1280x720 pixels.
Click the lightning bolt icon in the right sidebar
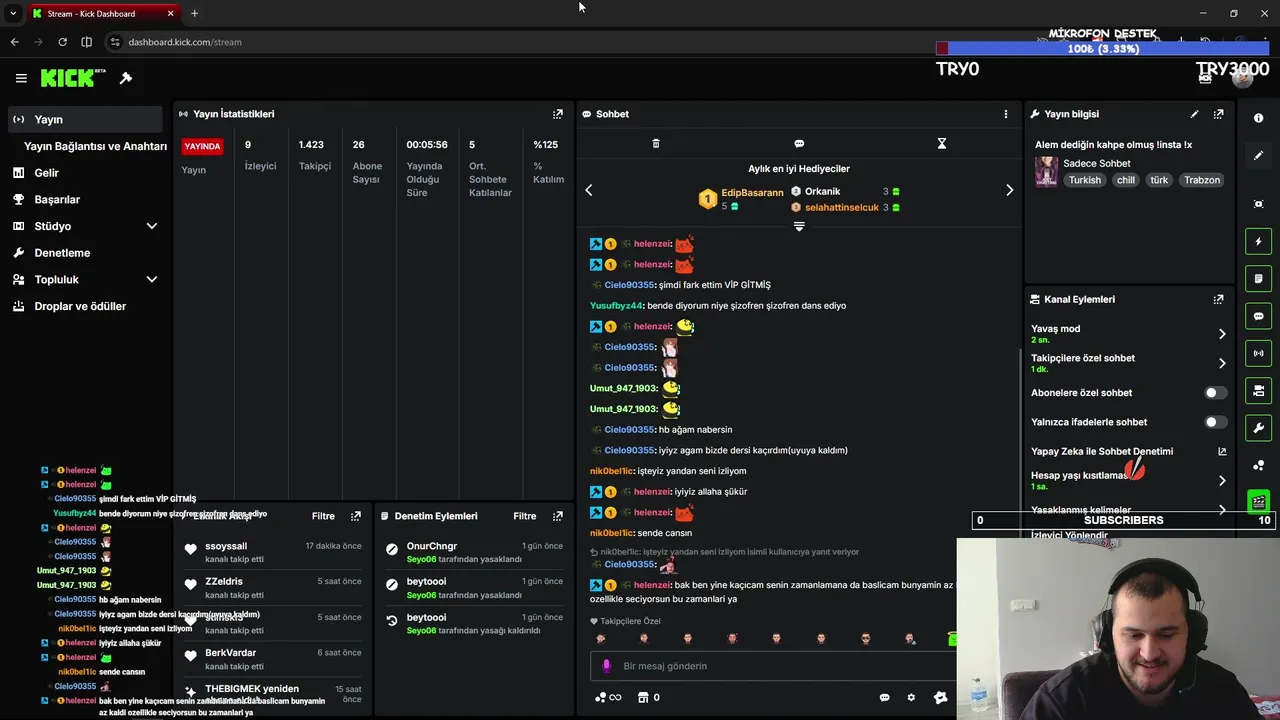tap(1258, 241)
